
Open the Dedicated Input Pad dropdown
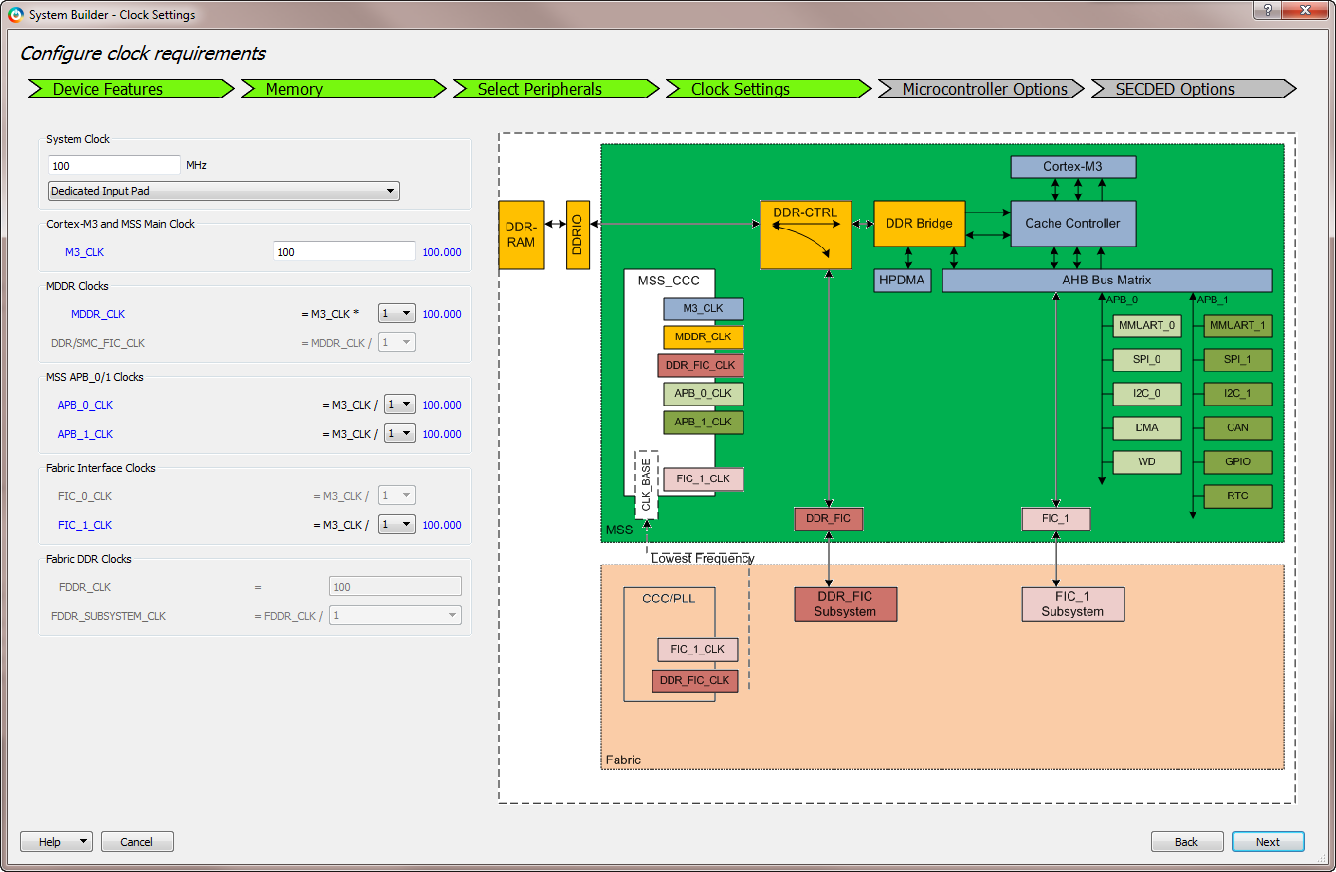click(x=224, y=191)
